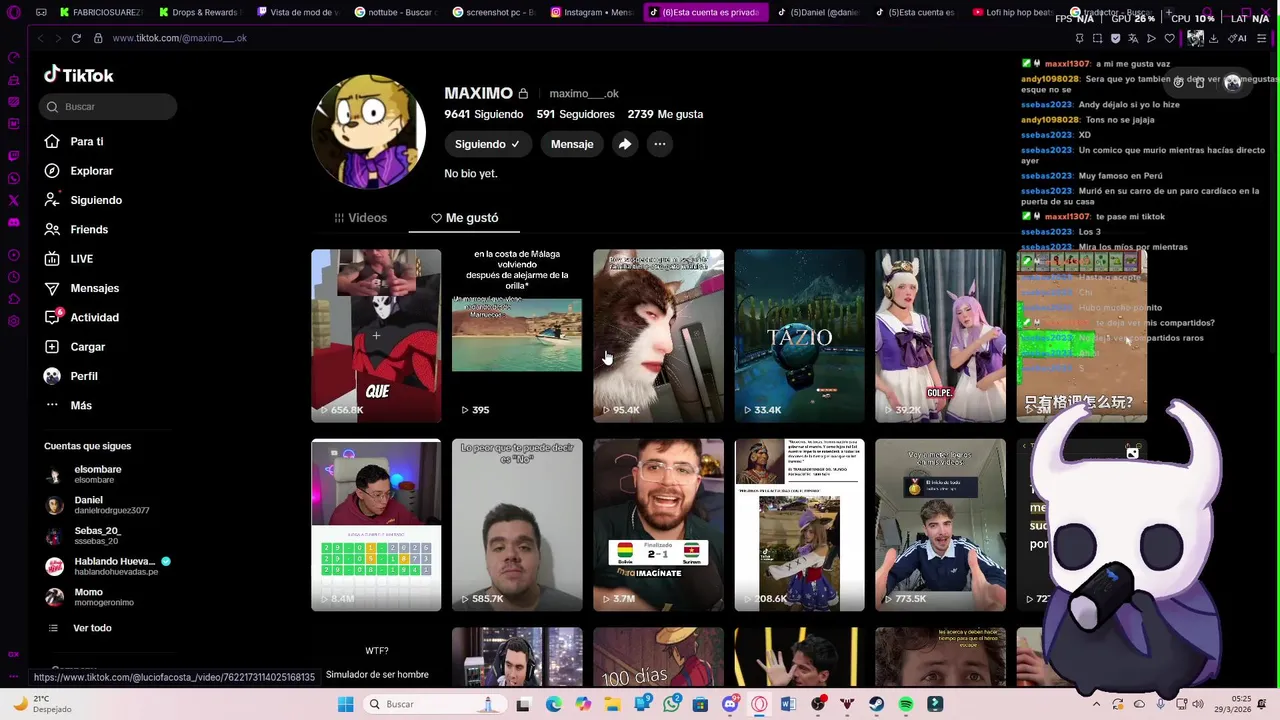The width and height of the screenshot is (1280, 720).
Task: Click MAXIMO's profile avatar
Action: 369,132
